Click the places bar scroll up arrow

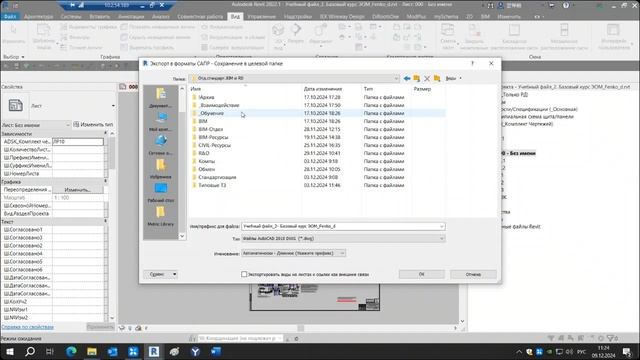(182, 89)
